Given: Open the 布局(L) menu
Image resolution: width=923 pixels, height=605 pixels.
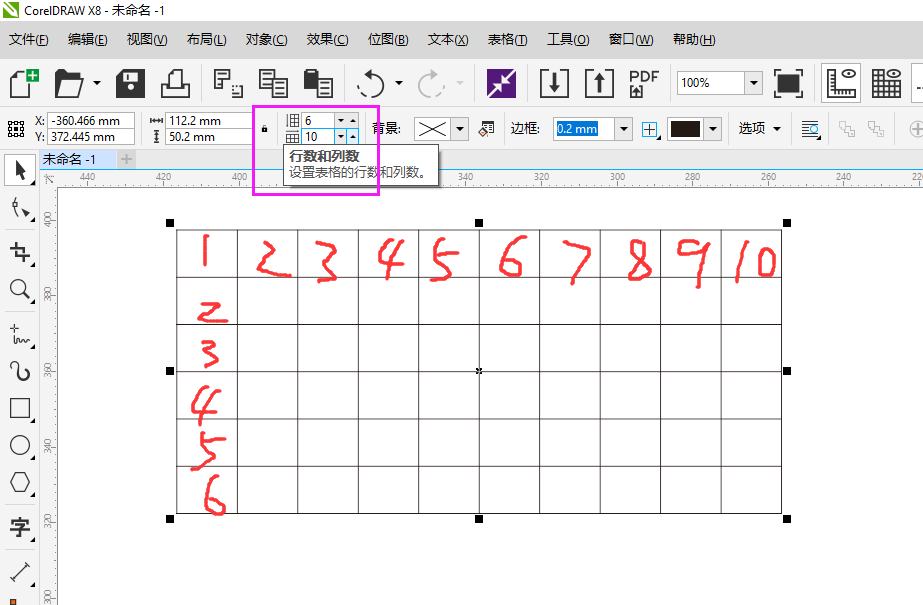Looking at the screenshot, I should [206, 39].
